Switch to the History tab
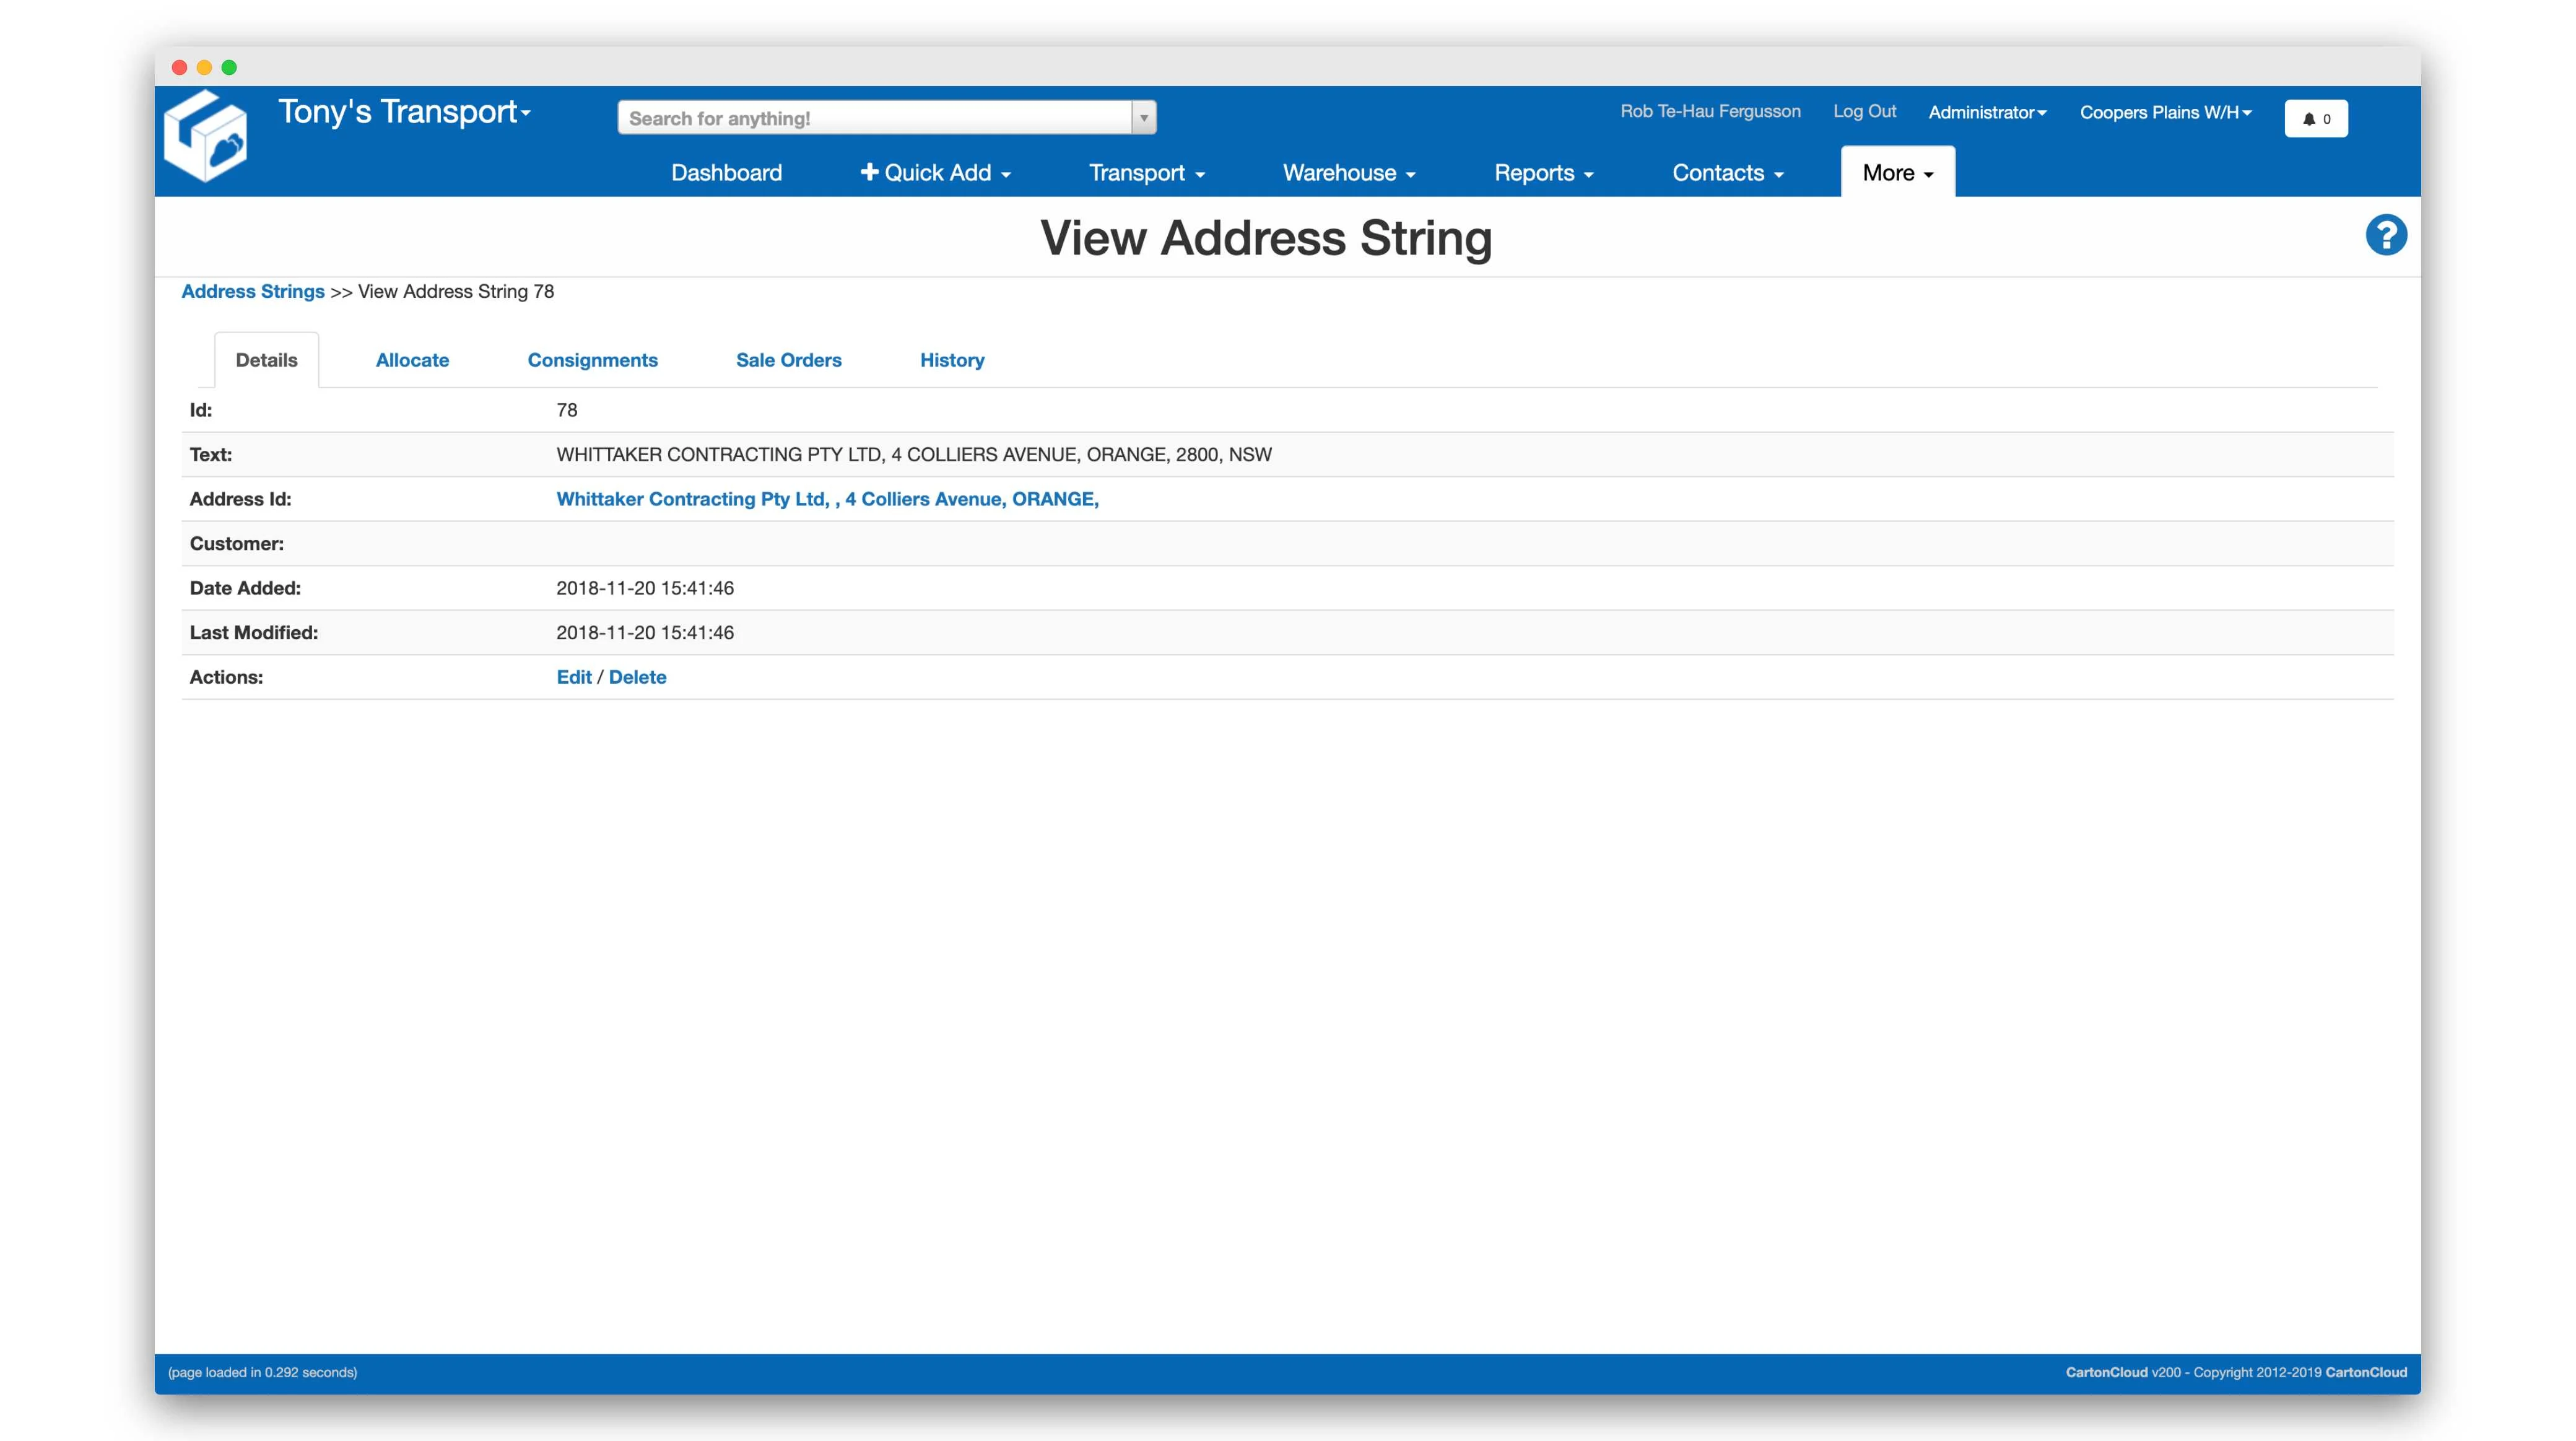Screen dimensions: 2576x1441 (x=951, y=359)
